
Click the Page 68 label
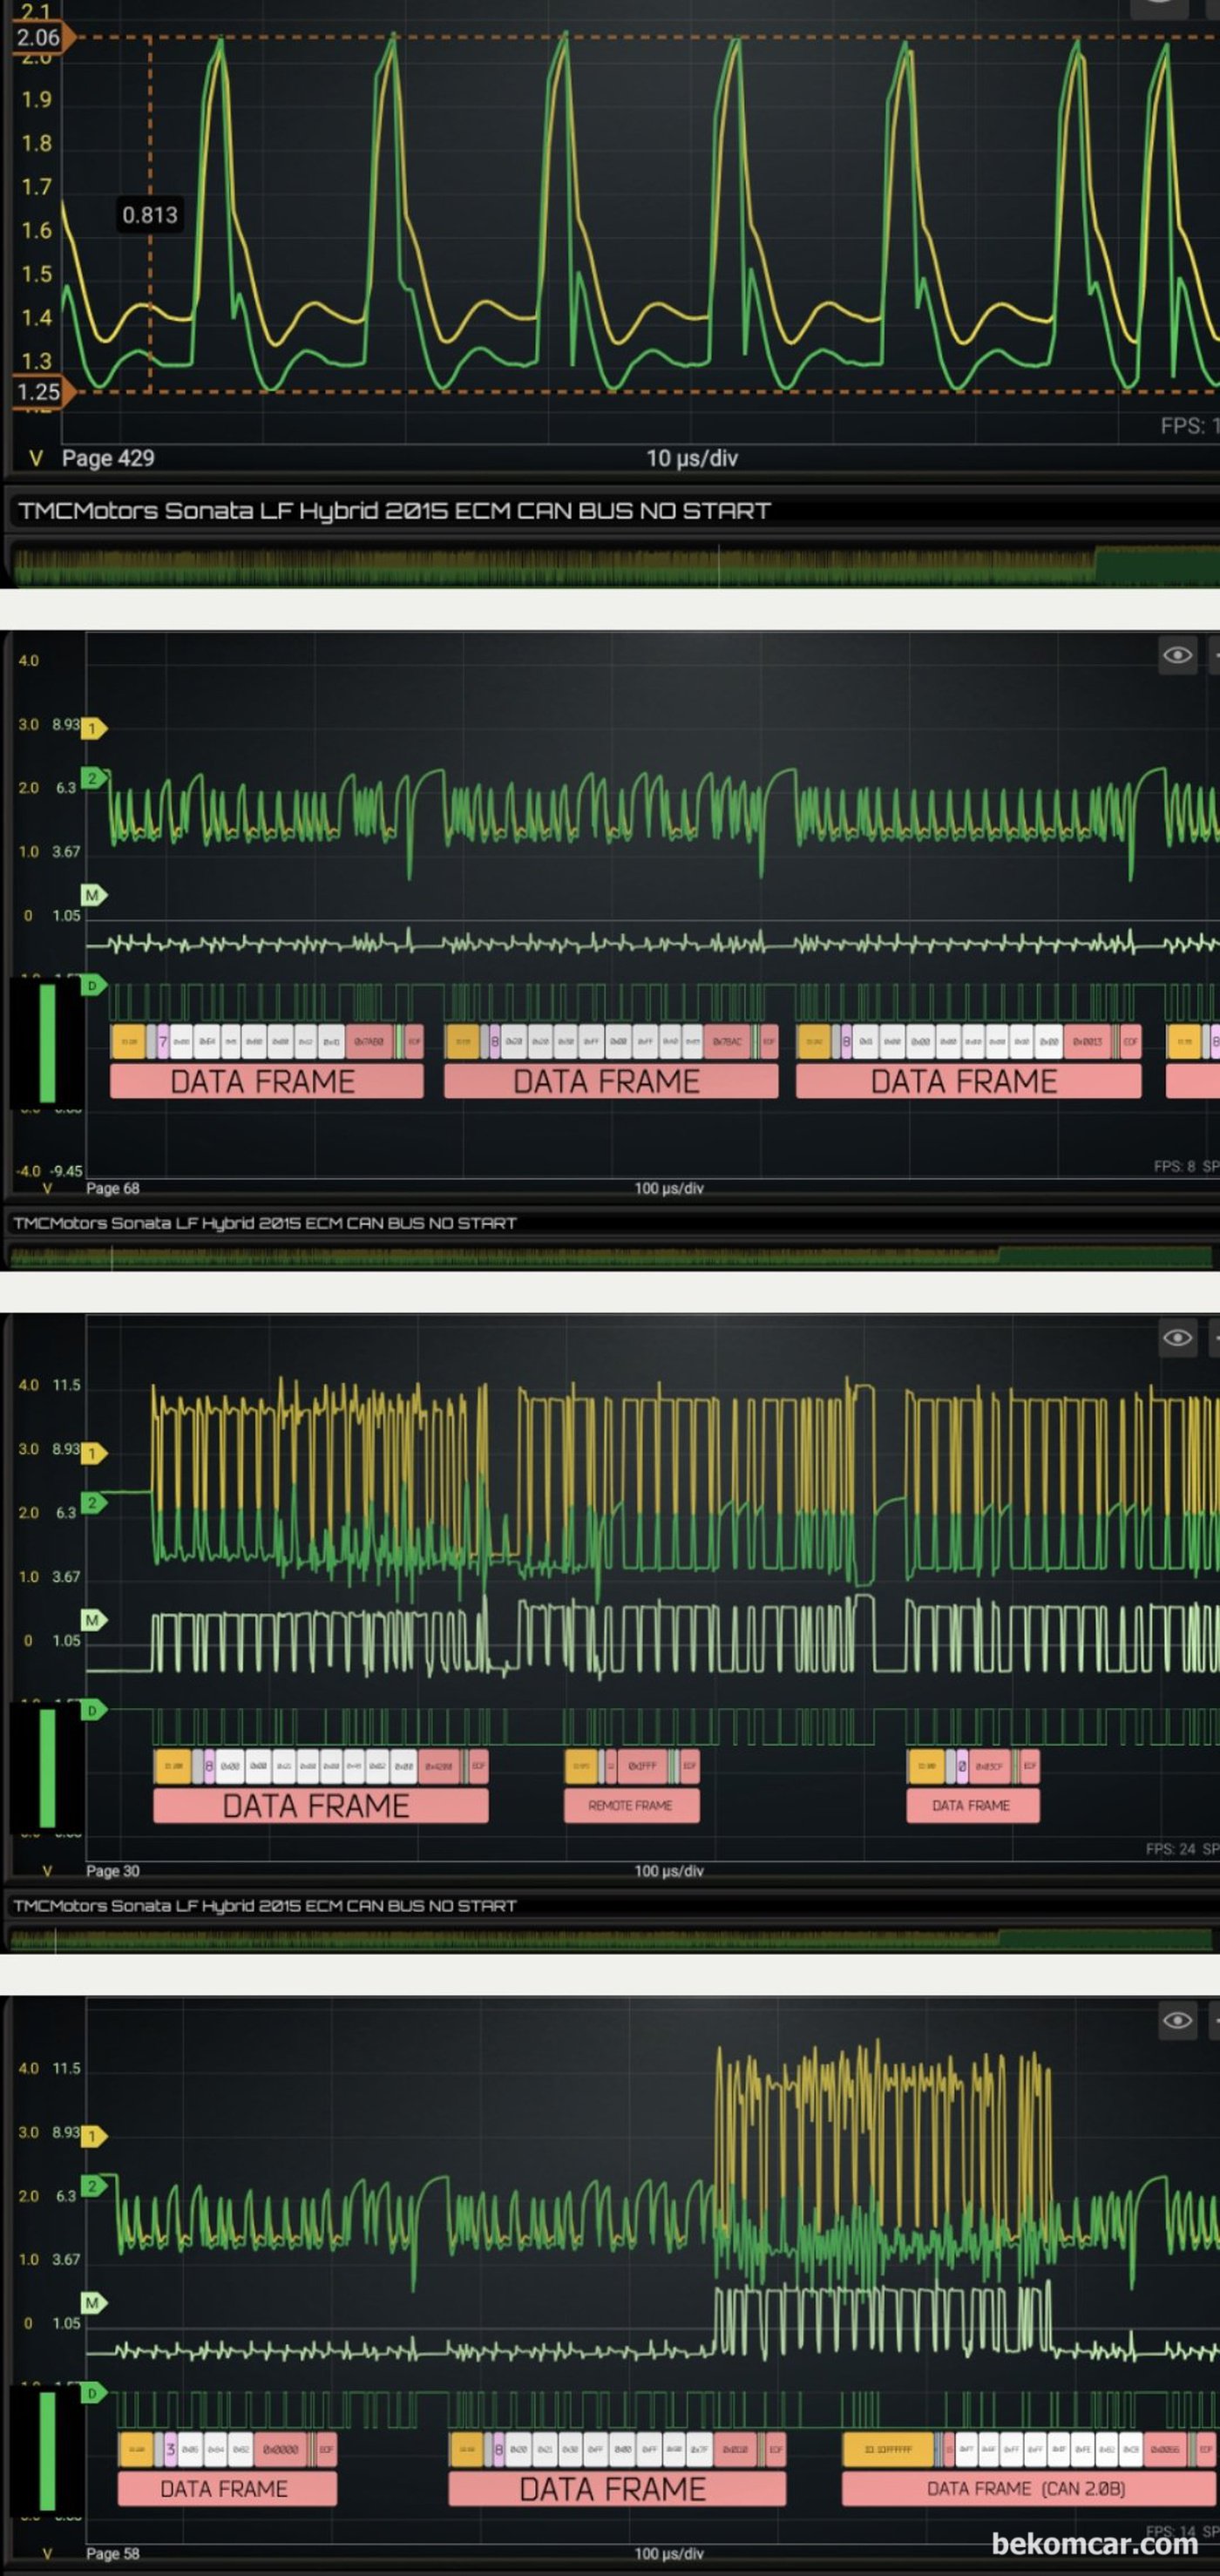pos(113,1188)
